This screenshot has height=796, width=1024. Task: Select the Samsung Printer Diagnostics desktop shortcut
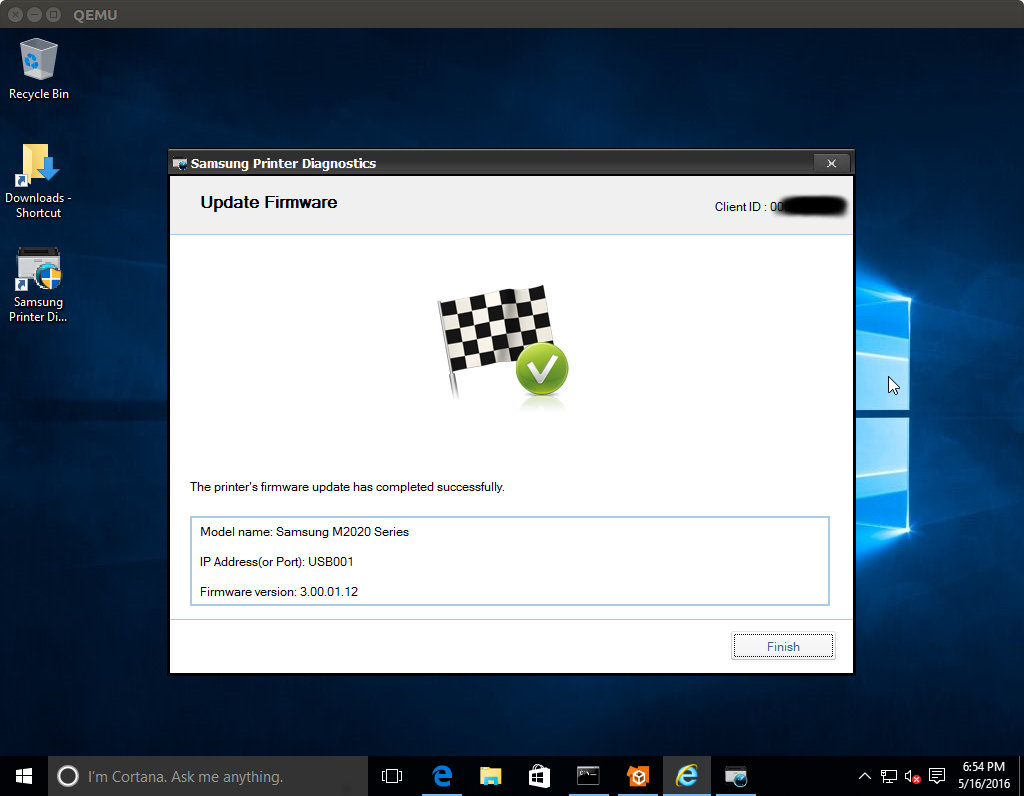pyautogui.click(x=39, y=285)
